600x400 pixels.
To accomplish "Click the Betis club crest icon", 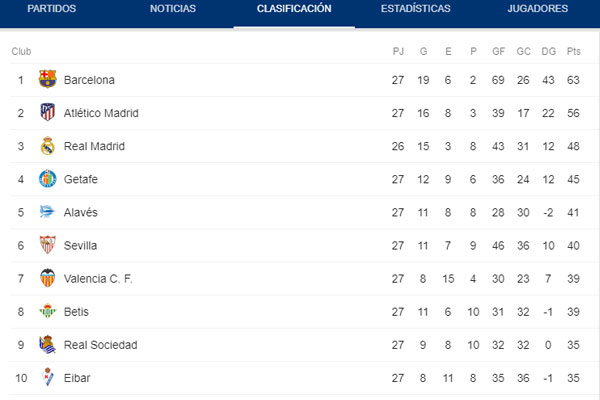I will point(47,312).
